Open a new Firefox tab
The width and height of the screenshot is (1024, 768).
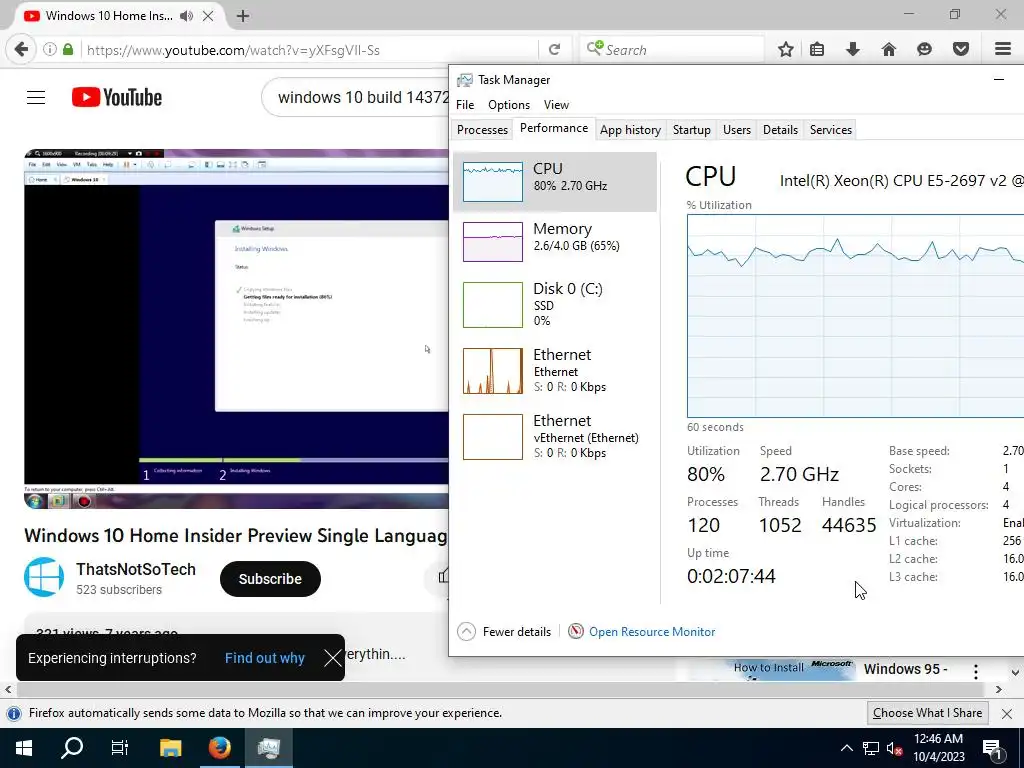(243, 16)
